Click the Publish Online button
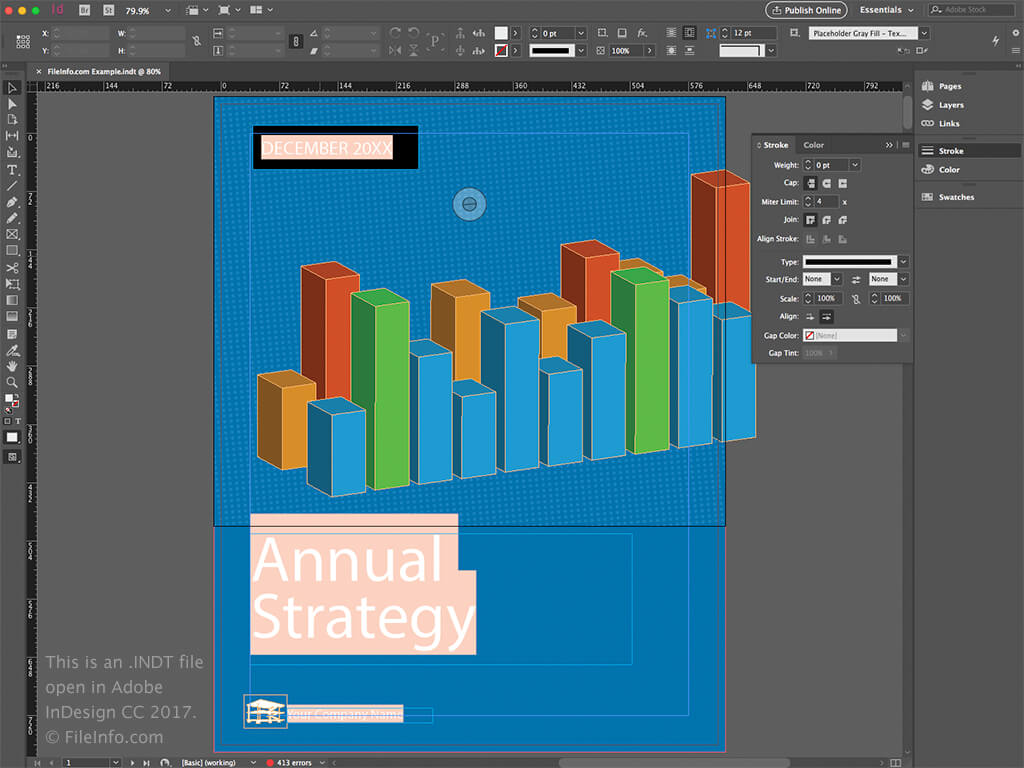Viewport: 1024px width, 768px height. [806, 10]
